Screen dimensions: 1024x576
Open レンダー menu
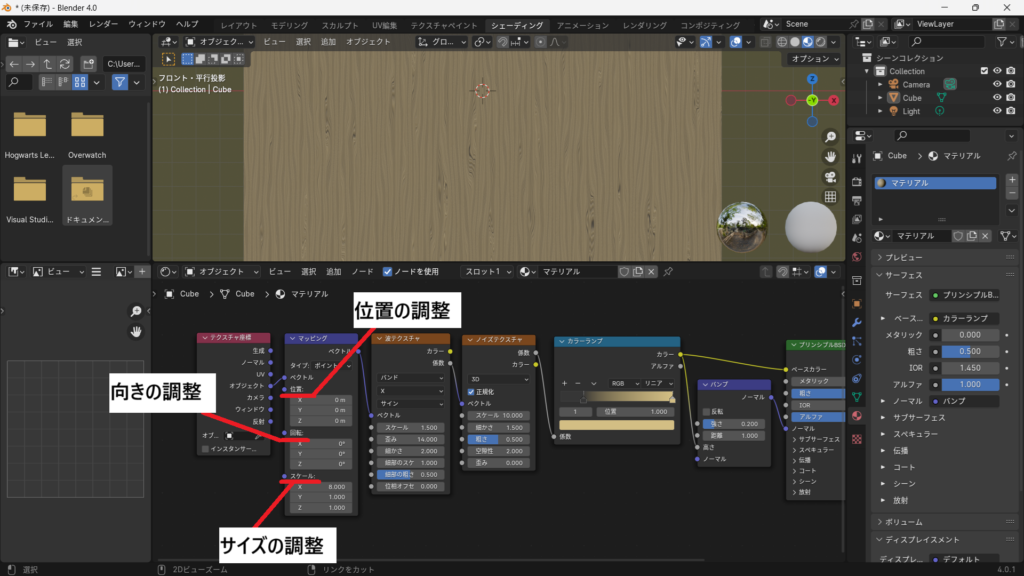(x=103, y=24)
